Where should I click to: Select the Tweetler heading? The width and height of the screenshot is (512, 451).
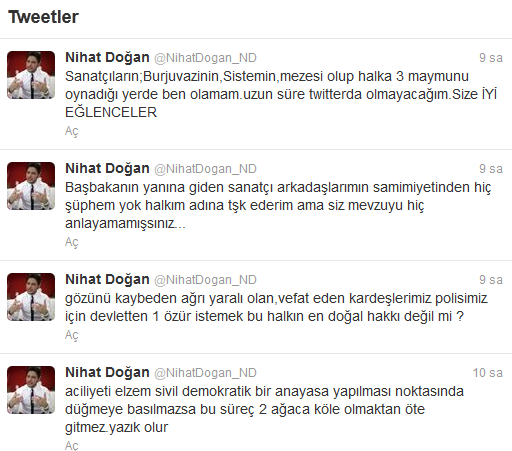[43, 17]
